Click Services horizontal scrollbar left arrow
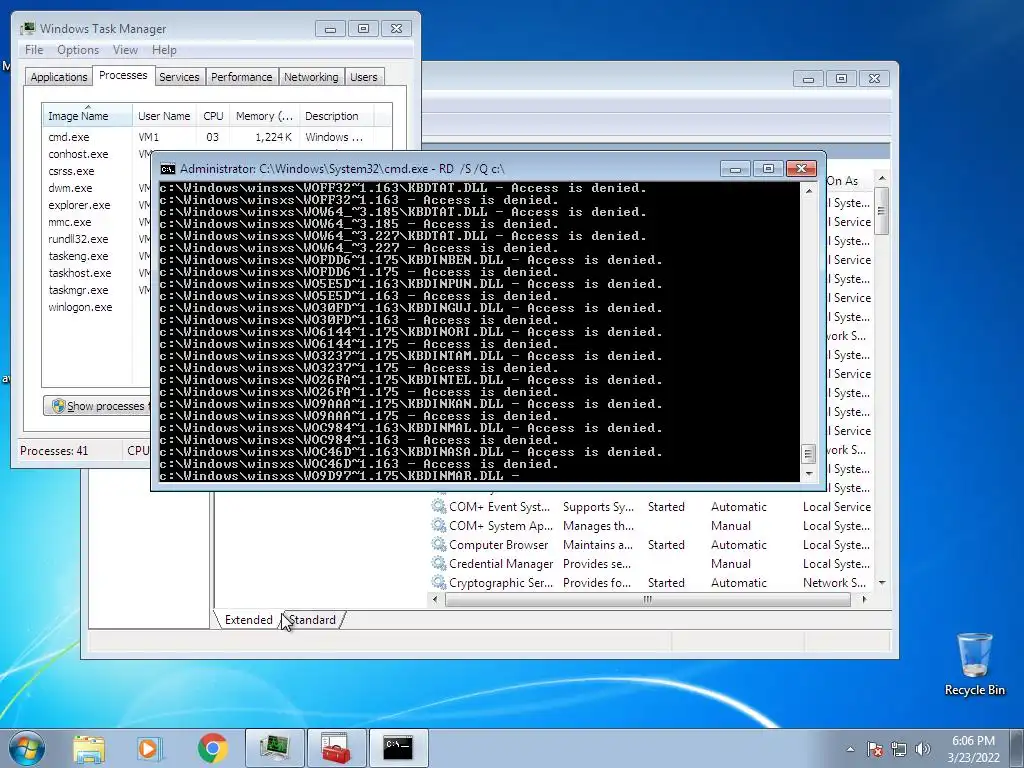The image size is (1024, 768). click(435, 600)
